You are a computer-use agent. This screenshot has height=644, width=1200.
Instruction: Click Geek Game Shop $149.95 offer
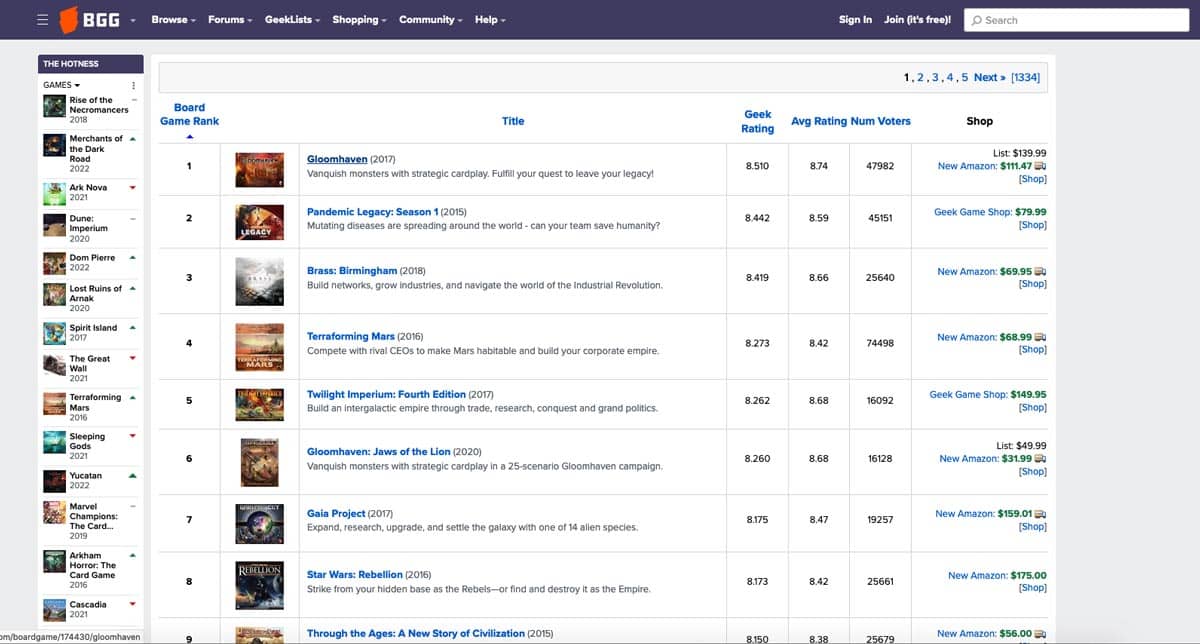coord(988,395)
